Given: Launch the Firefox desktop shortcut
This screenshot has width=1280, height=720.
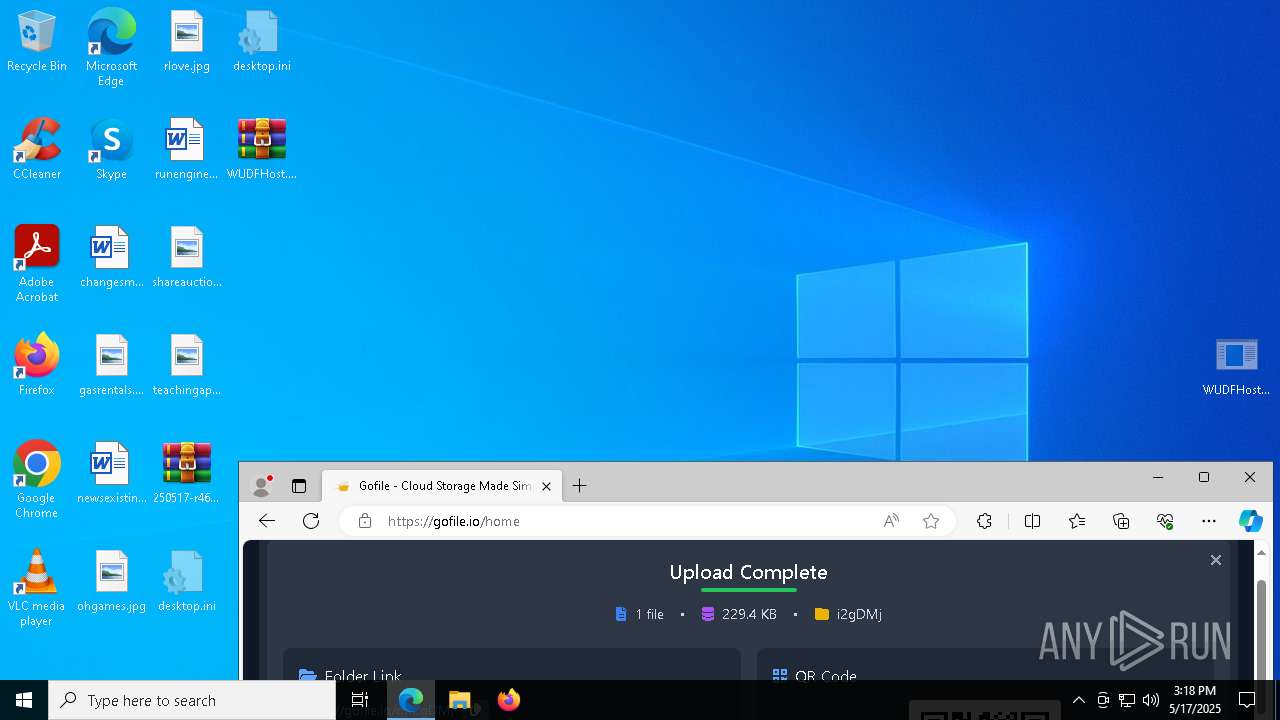Looking at the screenshot, I should point(37,366).
